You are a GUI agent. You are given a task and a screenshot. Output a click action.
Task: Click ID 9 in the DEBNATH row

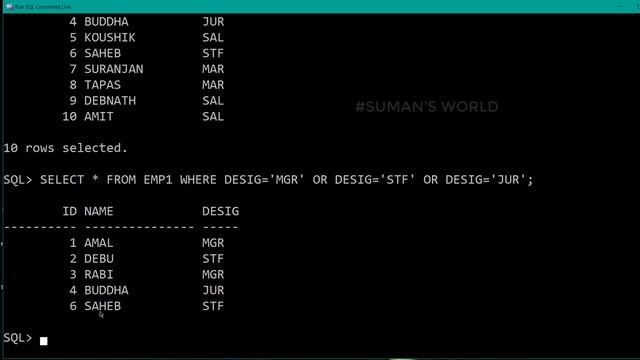(x=73, y=101)
